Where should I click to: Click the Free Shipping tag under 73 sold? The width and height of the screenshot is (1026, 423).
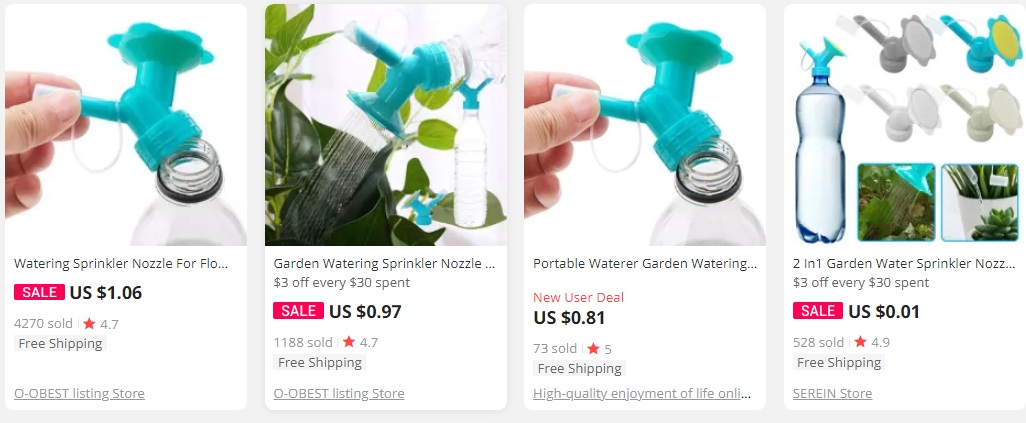580,369
